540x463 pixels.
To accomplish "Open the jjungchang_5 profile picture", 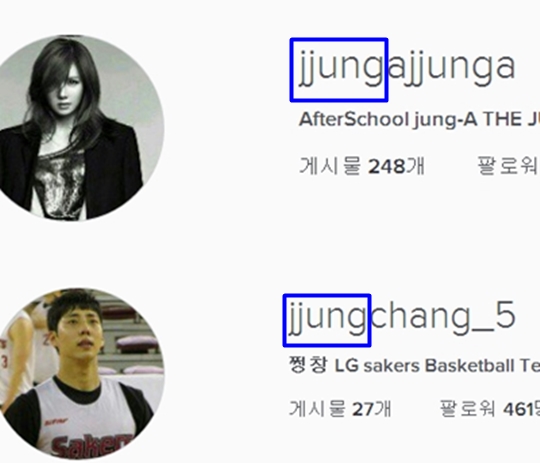I will (72, 375).
